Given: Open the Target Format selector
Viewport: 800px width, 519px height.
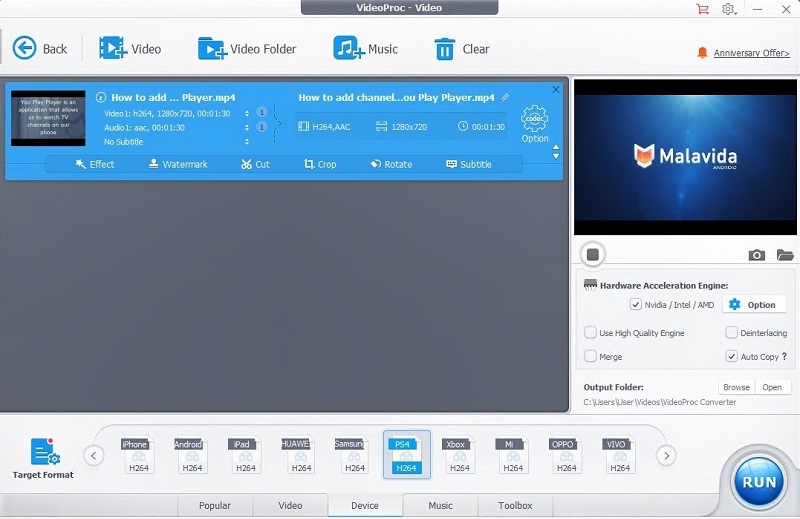Looking at the screenshot, I should click(43, 458).
